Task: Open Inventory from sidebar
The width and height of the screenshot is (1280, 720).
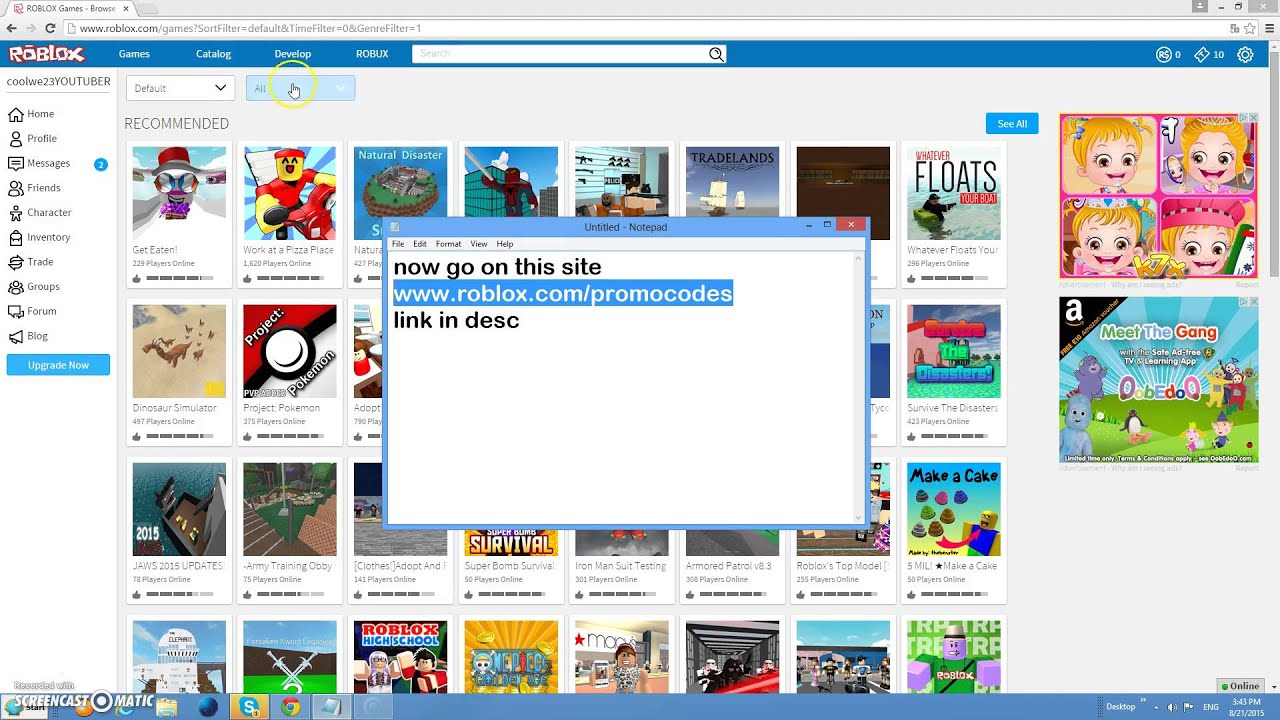Action: 40,237
